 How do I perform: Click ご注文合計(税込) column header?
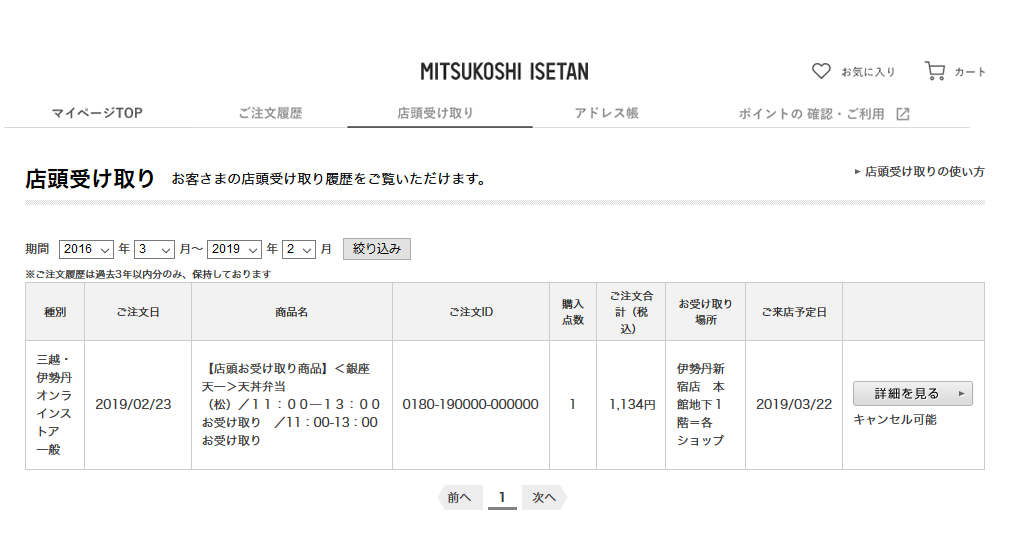coord(631,312)
